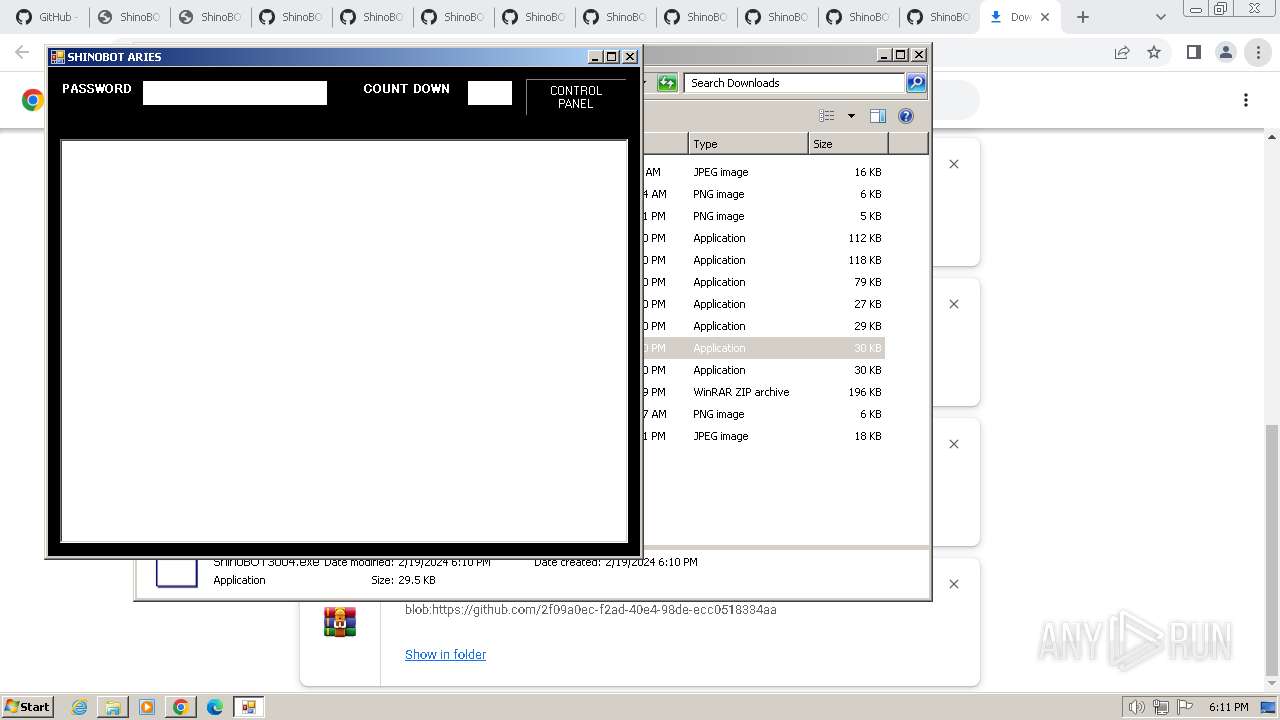Select the JPEG image row sized 18 KB
This screenshot has height=720, width=1280.
point(764,436)
